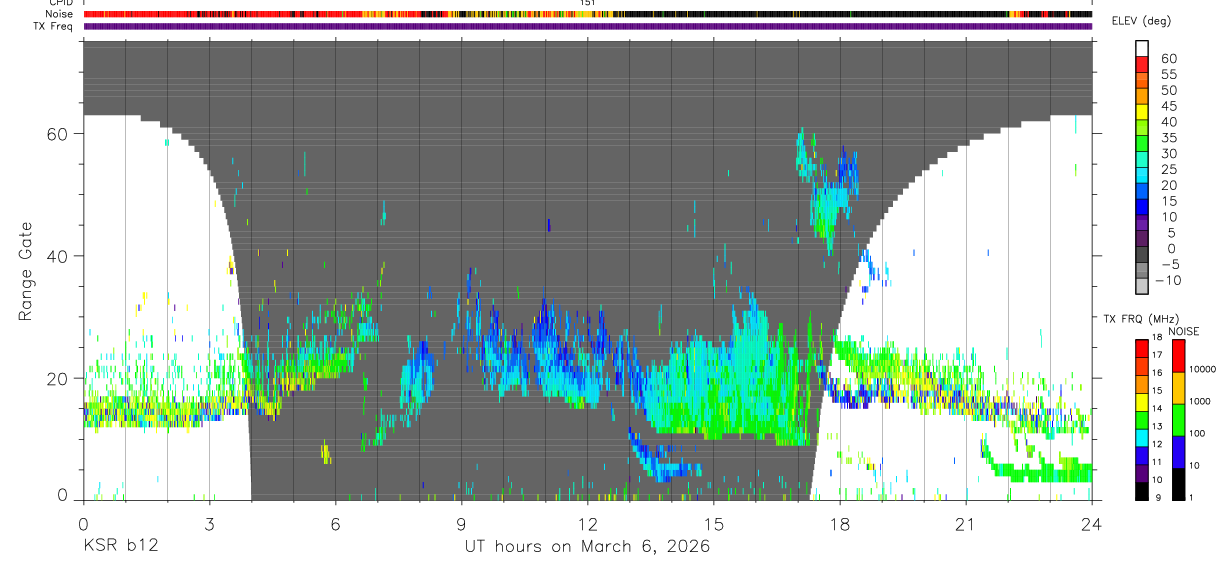Click the KSR b12 radar beam label
Image resolution: width=1228 pixels, height=567 pixels.
pyautogui.click(x=120, y=546)
